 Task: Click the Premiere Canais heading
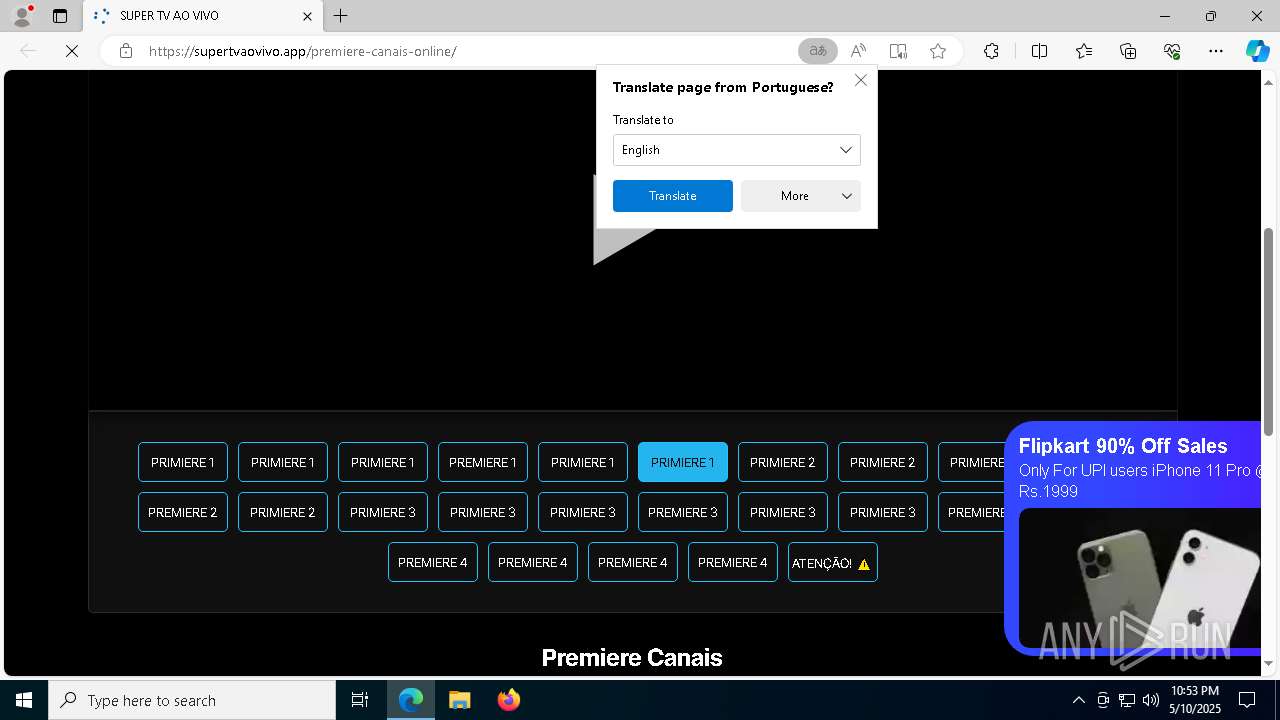[x=632, y=657]
